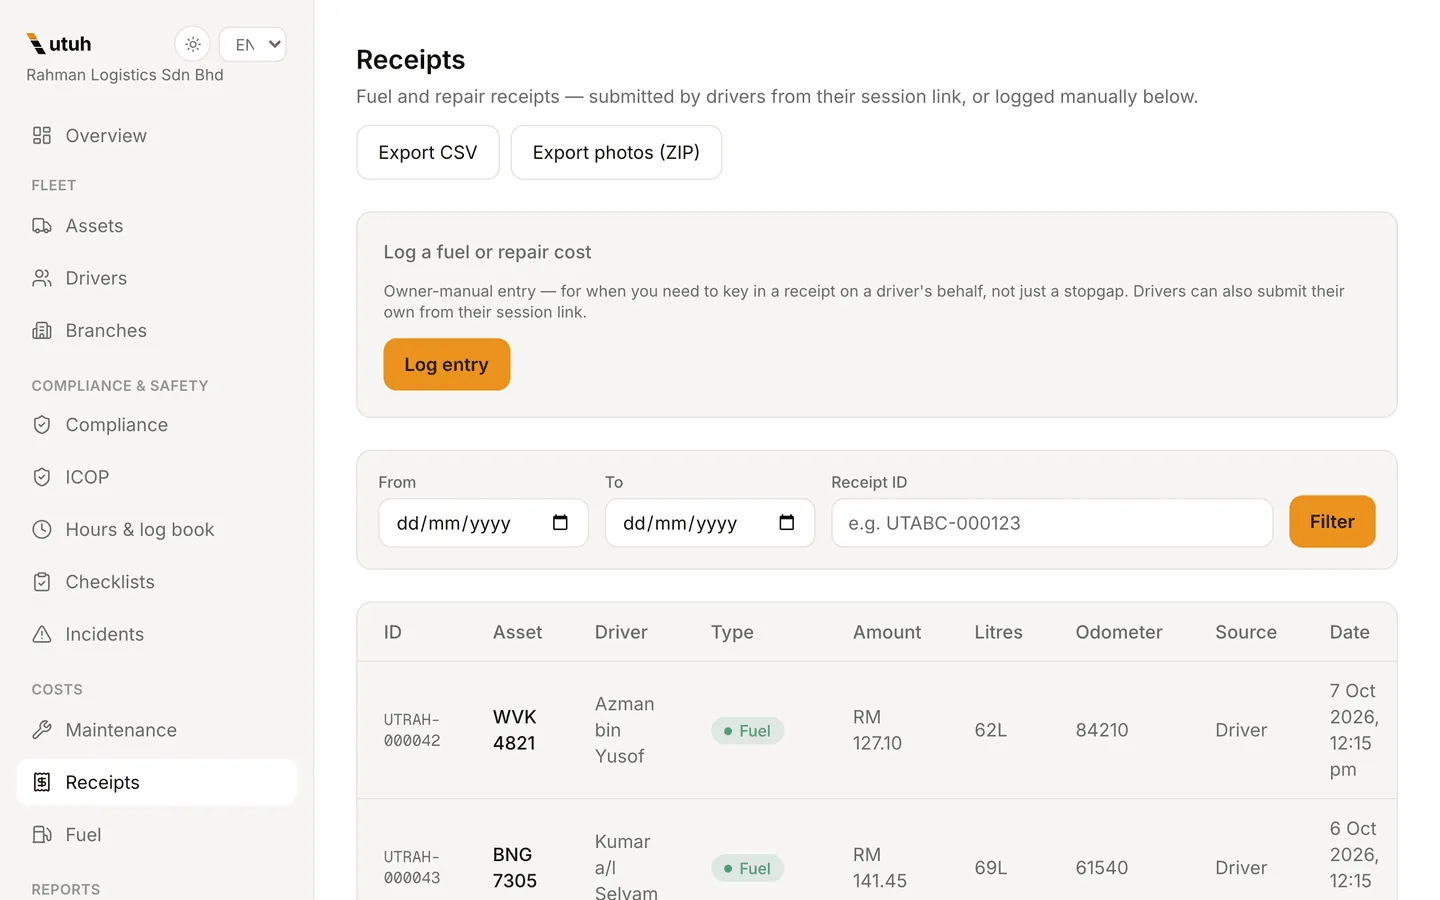Open the EN language dropdown
The image size is (1440, 900).
click(x=253, y=44)
